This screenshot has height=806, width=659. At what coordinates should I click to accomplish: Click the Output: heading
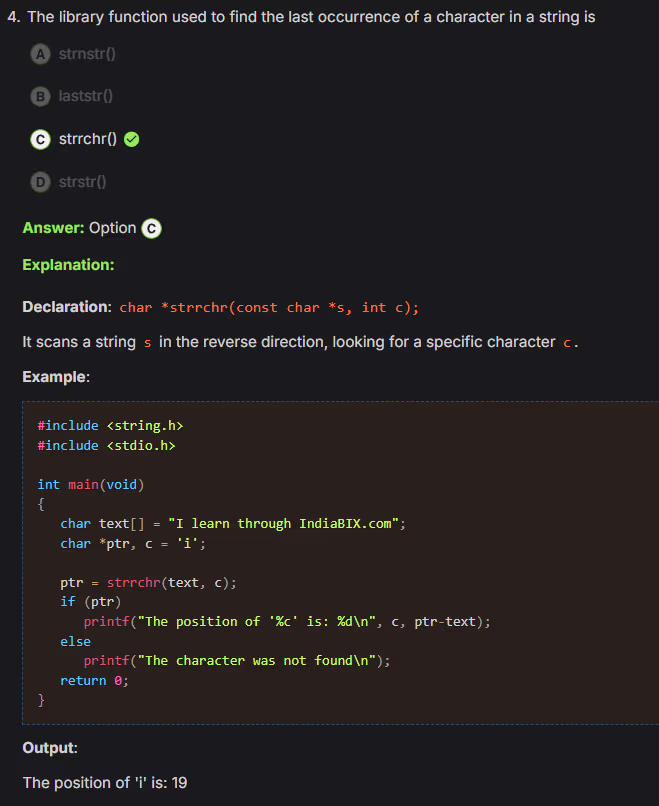tap(50, 748)
